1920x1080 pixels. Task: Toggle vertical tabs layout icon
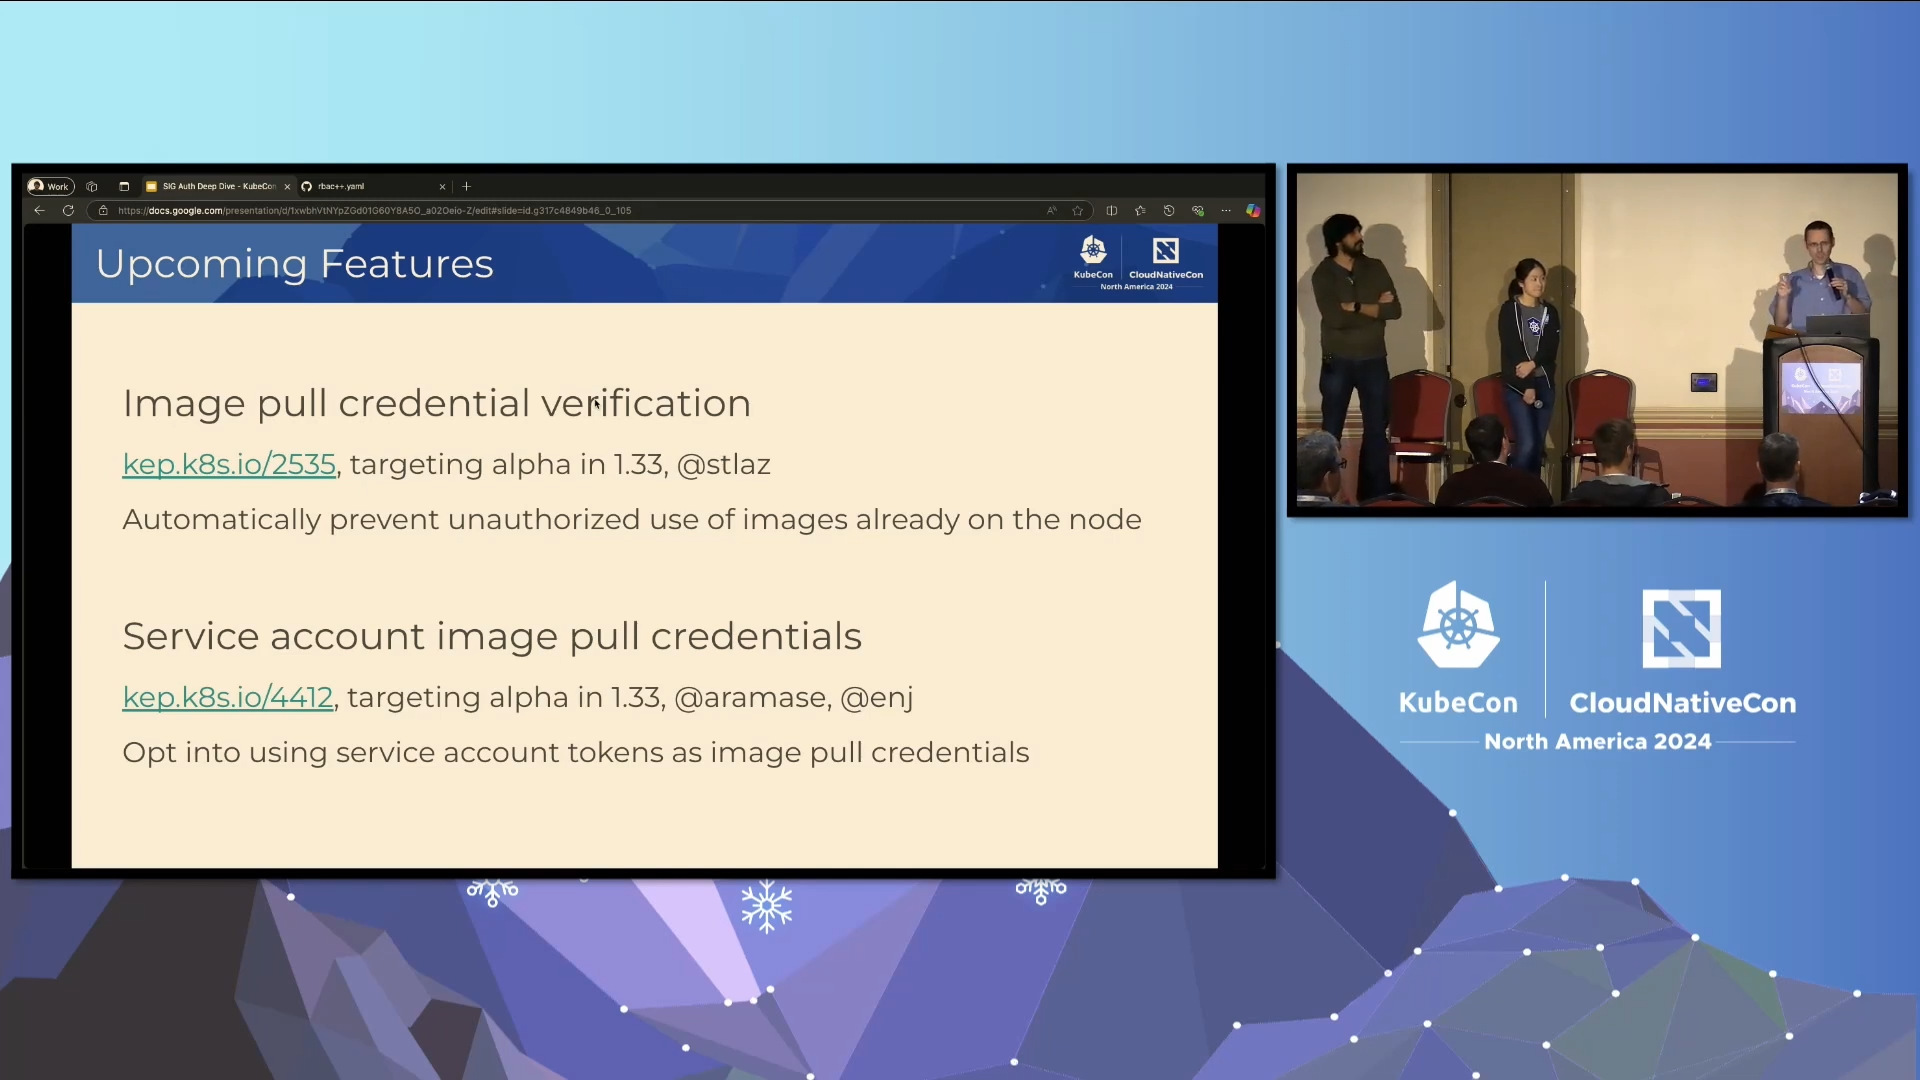click(x=125, y=186)
